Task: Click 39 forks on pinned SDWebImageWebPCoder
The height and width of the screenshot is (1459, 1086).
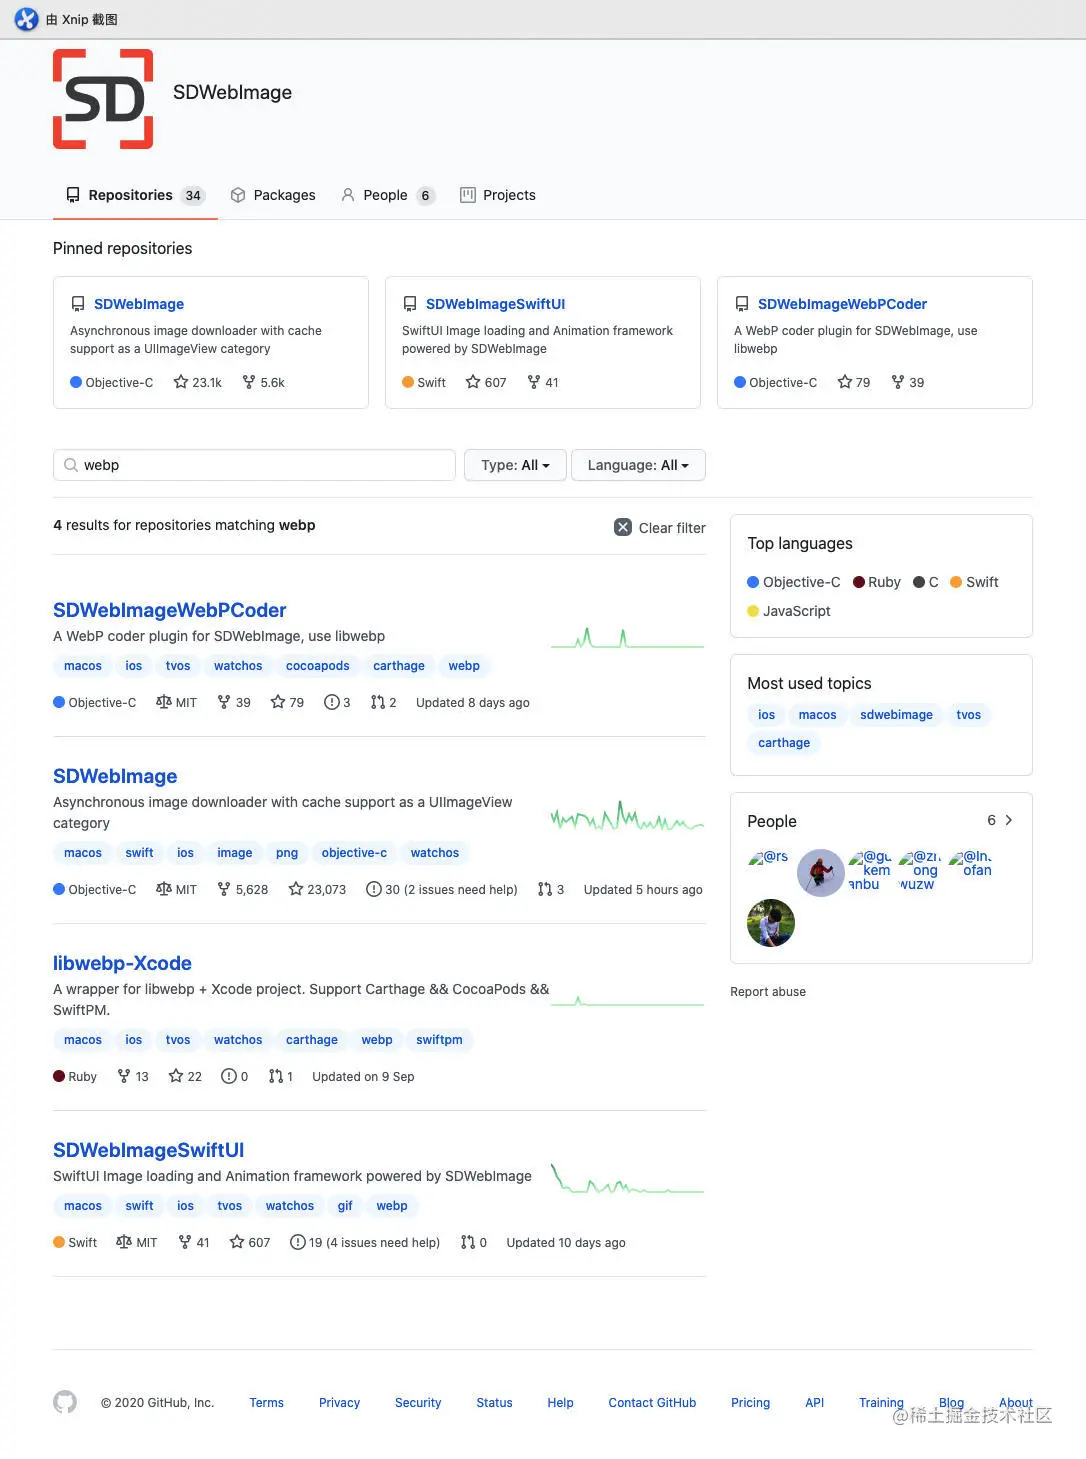Action: point(908,382)
